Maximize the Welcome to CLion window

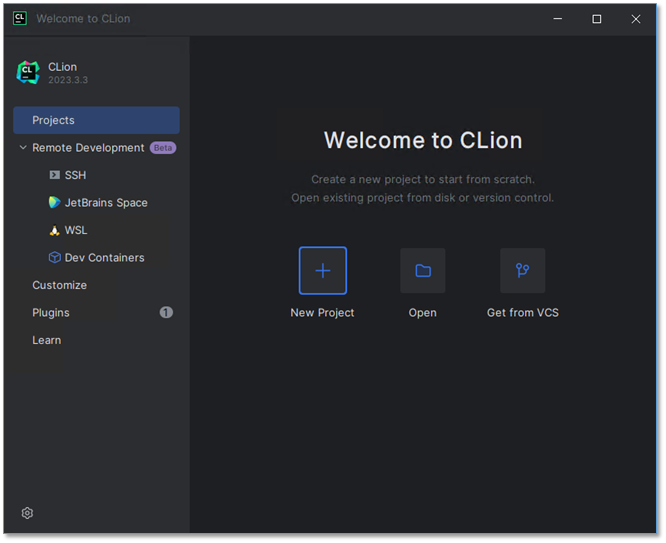(x=597, y=19)
